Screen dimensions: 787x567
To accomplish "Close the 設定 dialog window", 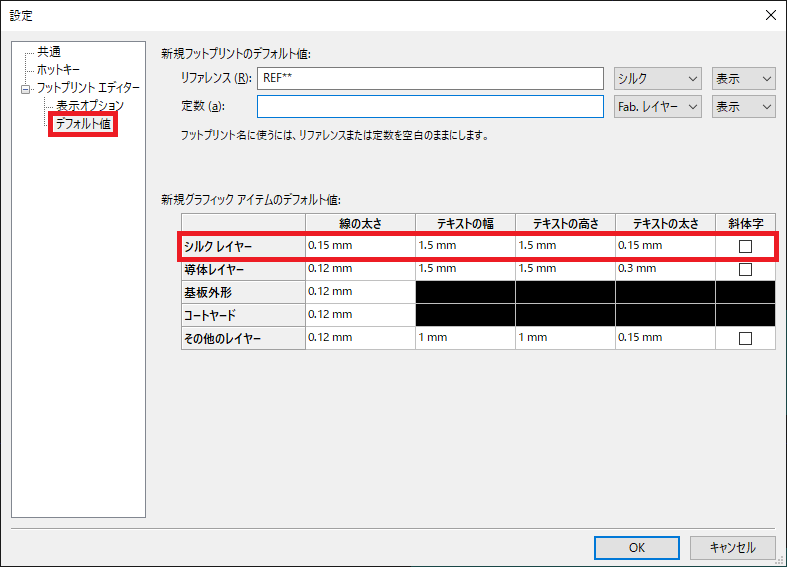I will click(x=769, y=15).
